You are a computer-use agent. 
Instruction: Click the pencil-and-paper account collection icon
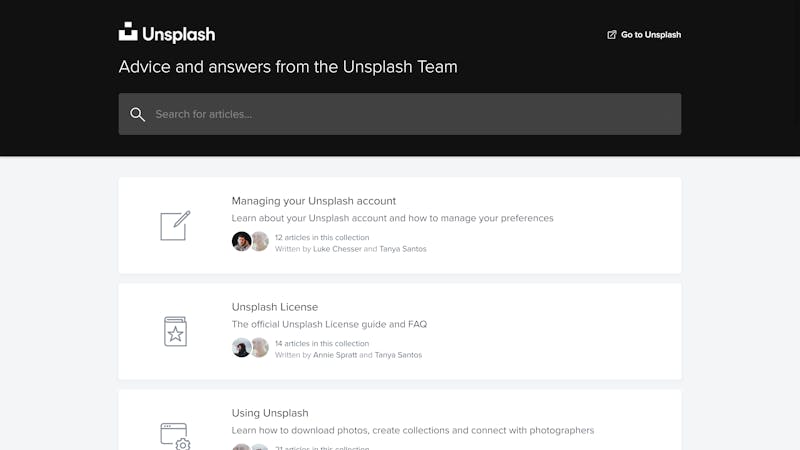[175, 226]
